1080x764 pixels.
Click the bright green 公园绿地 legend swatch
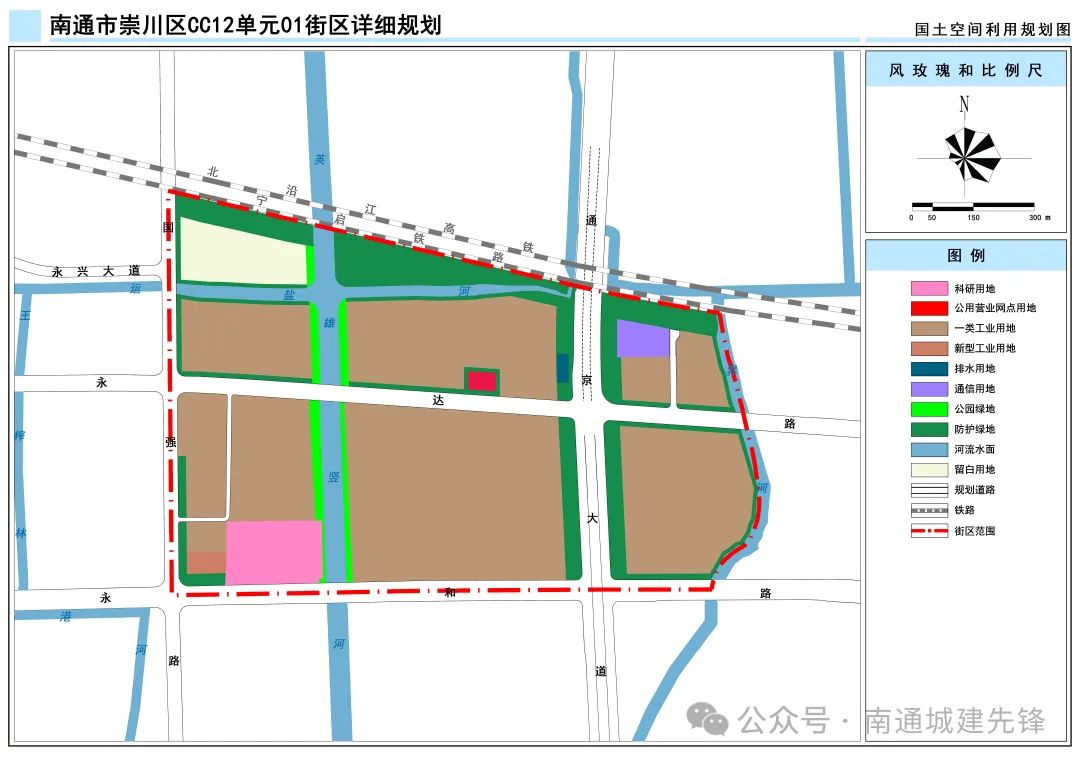[929, 409]
